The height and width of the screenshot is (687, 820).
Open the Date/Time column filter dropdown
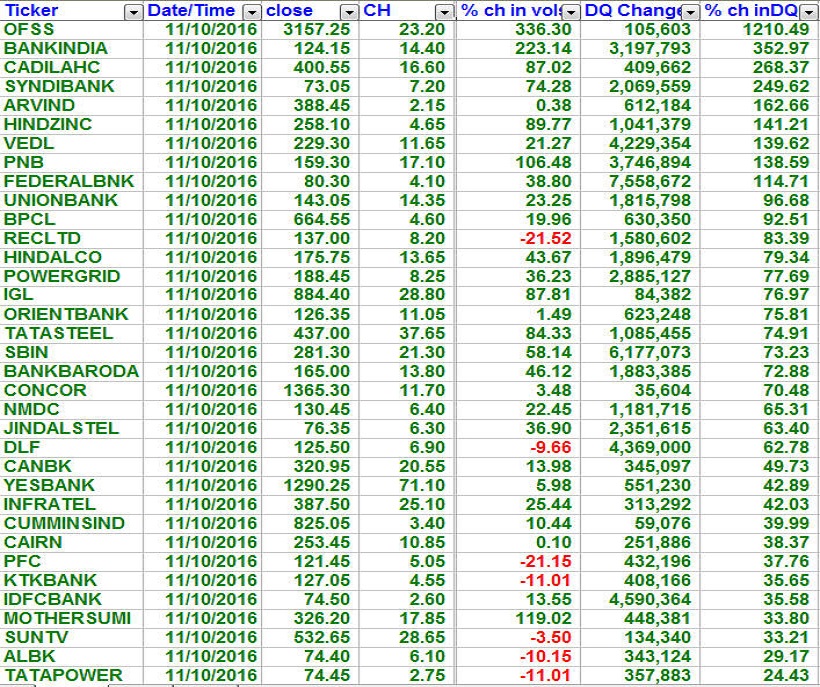[x=252, y=12]
